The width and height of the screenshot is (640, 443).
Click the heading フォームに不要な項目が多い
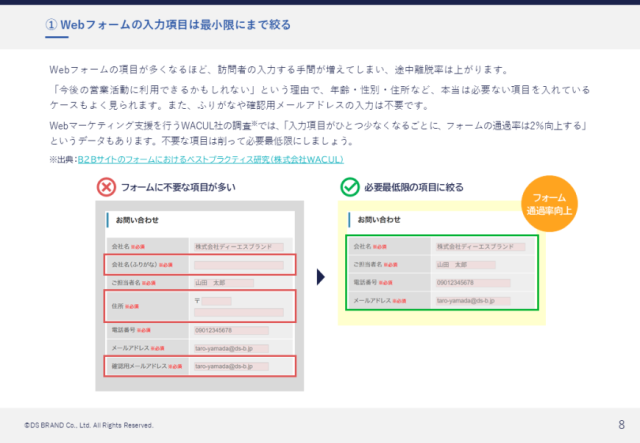(x=178, y=187)
